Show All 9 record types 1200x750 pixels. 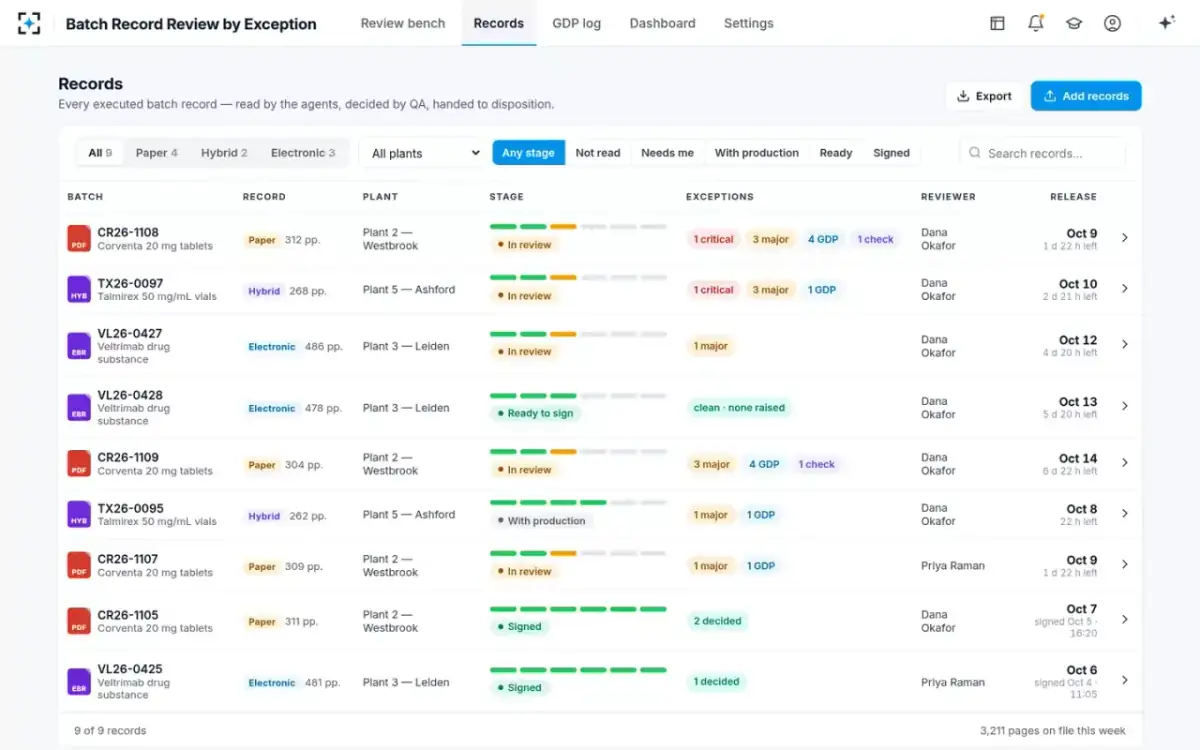click(100, 153)
